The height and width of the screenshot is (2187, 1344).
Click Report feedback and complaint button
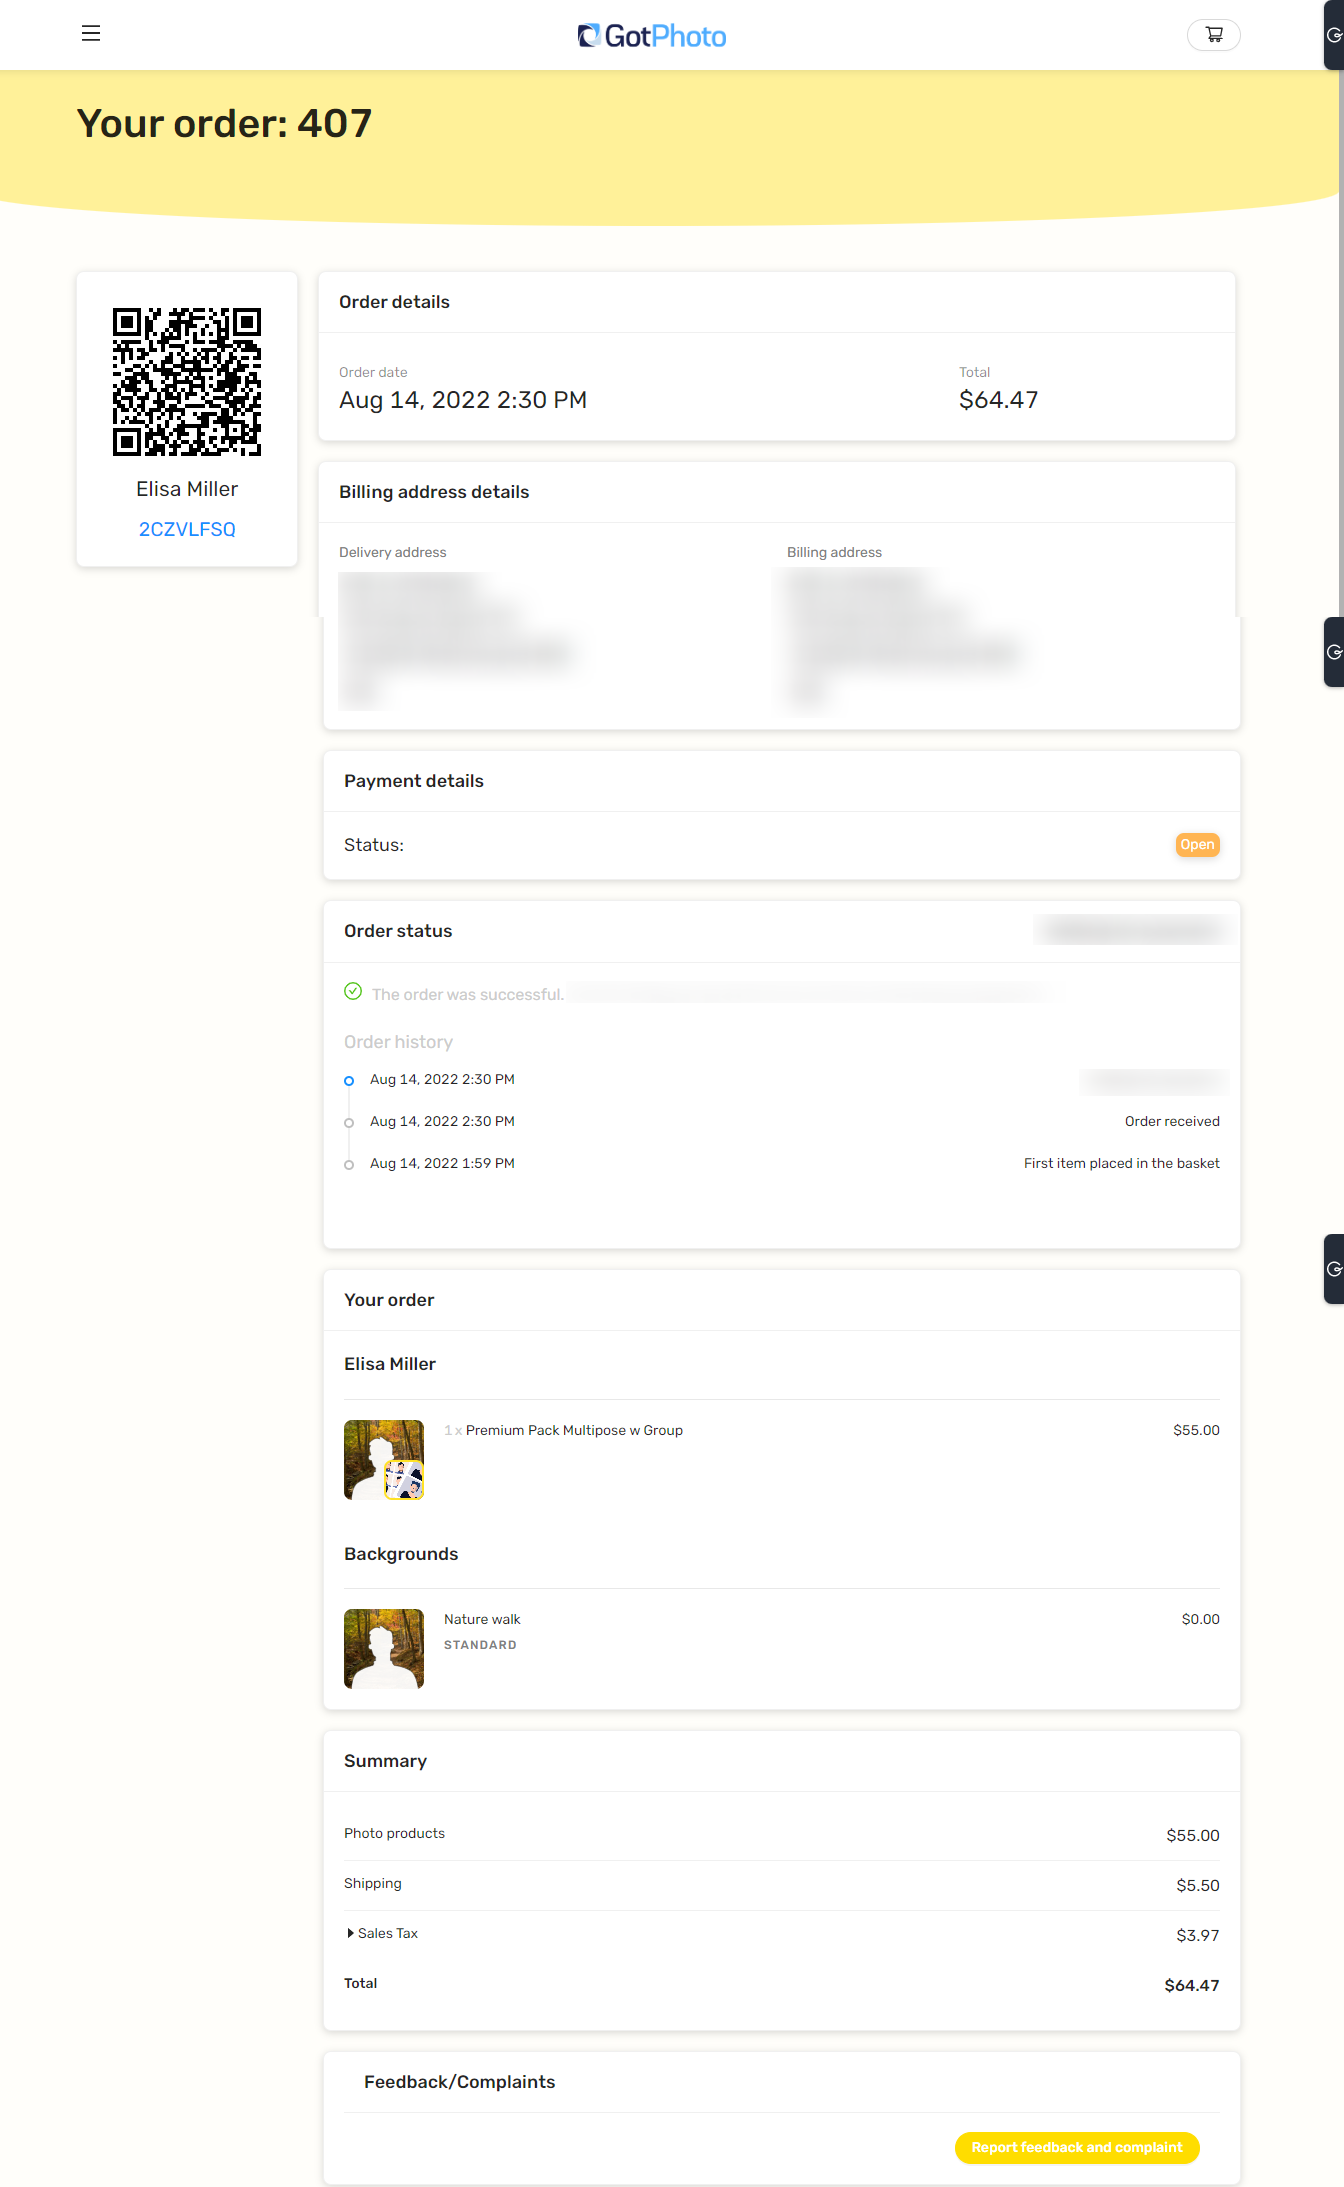coord(1077,2147)
